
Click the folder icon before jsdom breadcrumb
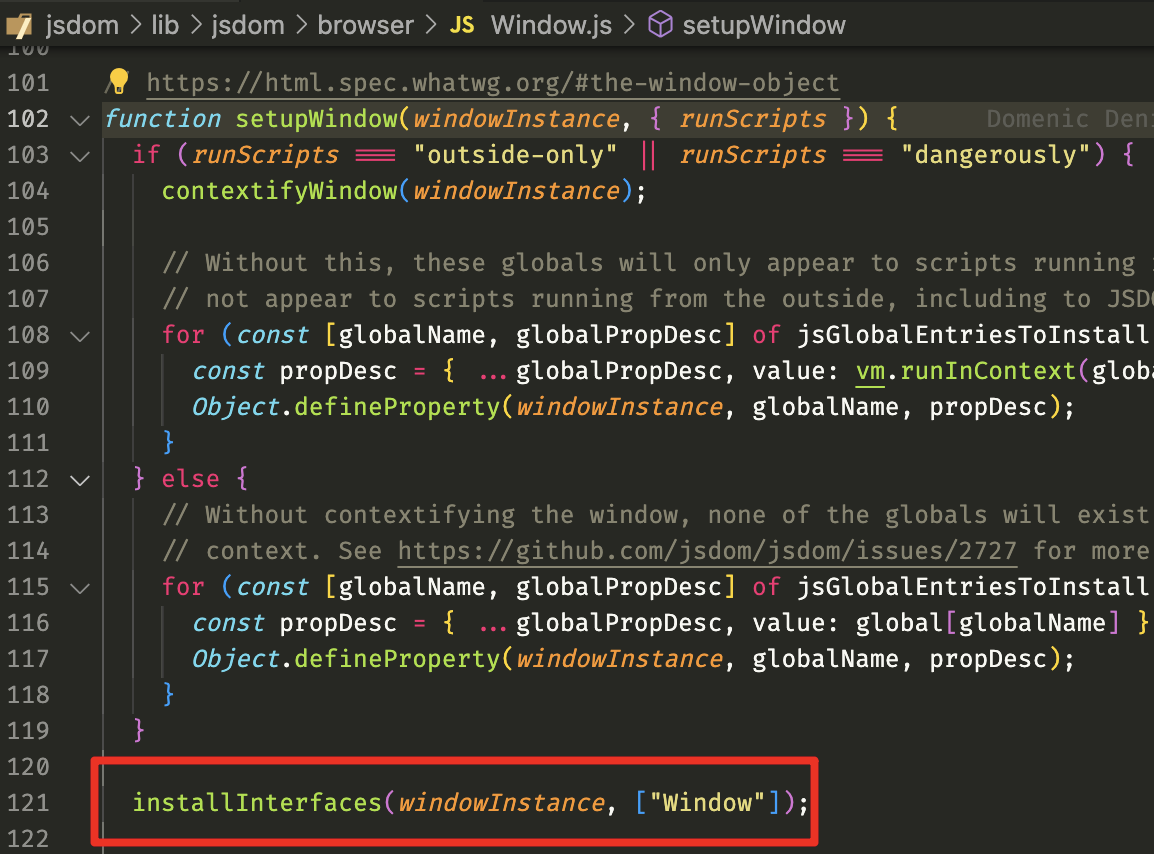pyautogui.click(x=18, y=26)
